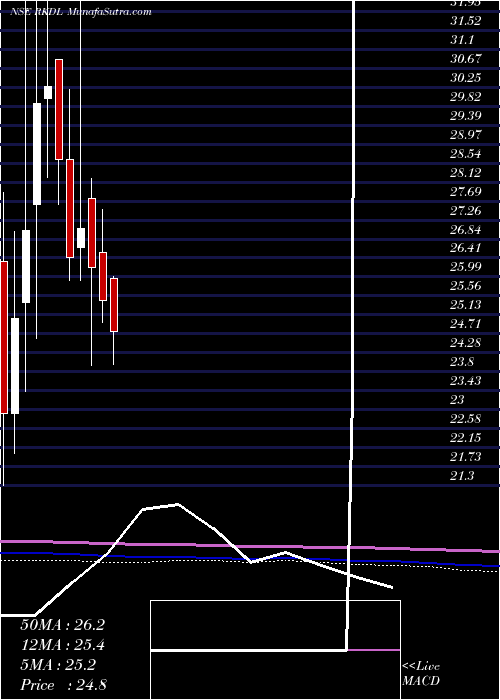This screenshot has height=700, width=500.
Task: Click the 31.1 price axis label
Action: tap(462, 40)
